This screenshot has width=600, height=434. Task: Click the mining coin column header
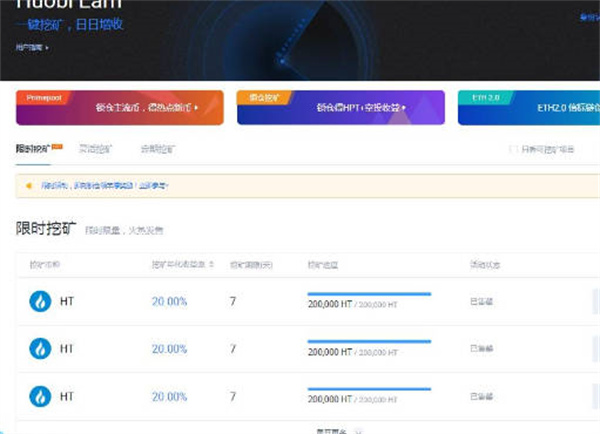(x=45, y=264)
